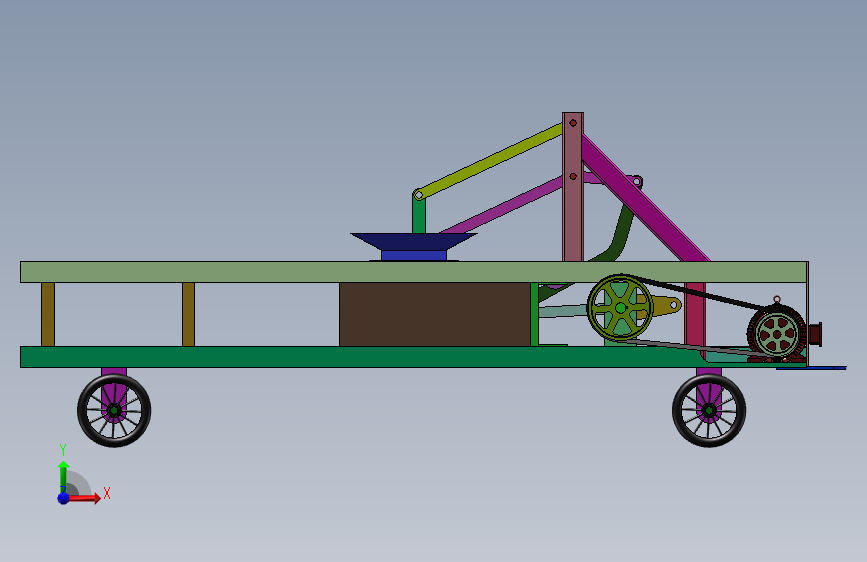
Task: Select the pivot joint at yellow bar's left end
Action: tap(419, 195)
